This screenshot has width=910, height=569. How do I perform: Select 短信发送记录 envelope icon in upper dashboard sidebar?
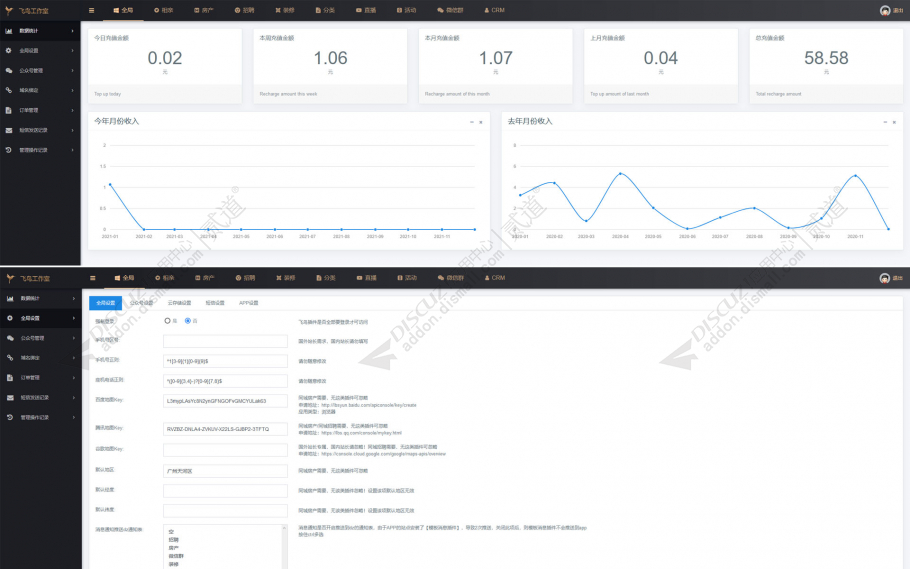[9, 130]
